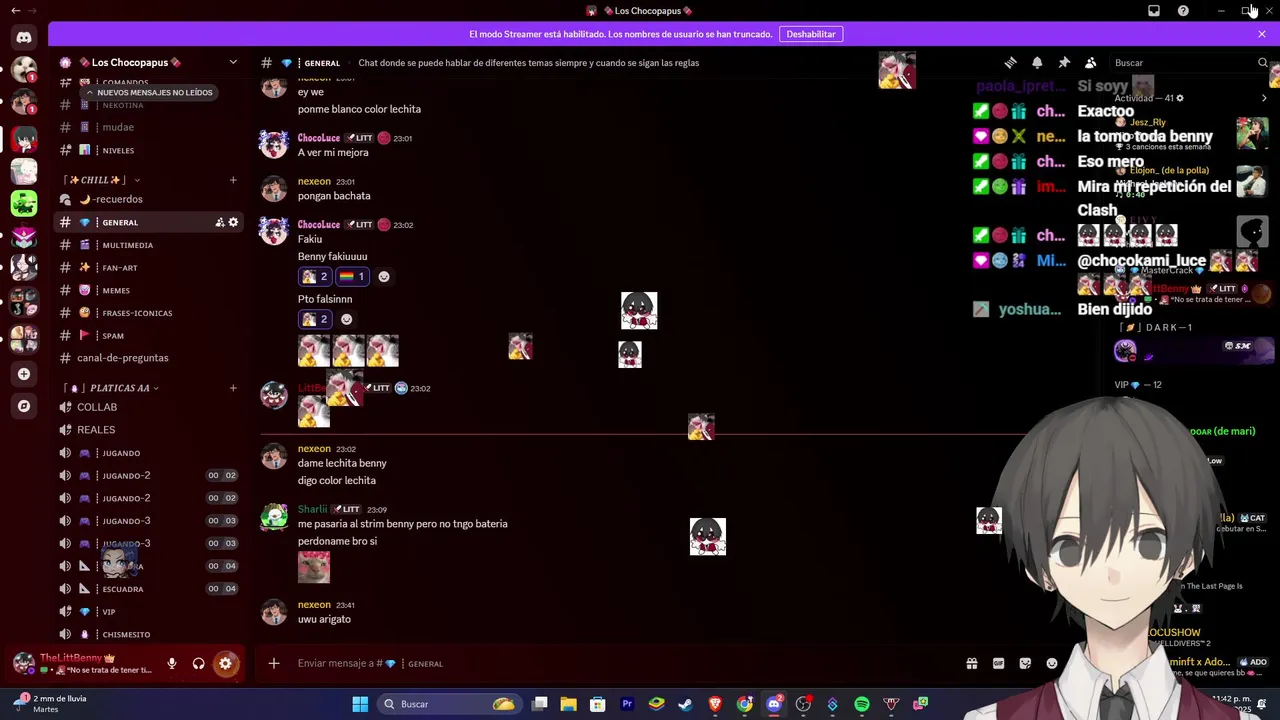Image resolution: width=1280 pixels, height=720 pixels.
Task: Dismiss the Streamer mode banner
Action: [1262, 34]
